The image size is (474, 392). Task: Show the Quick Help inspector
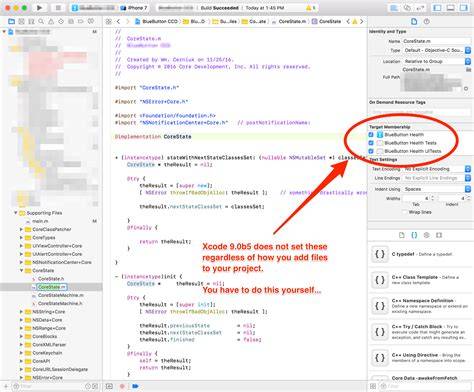pos(427,21)
